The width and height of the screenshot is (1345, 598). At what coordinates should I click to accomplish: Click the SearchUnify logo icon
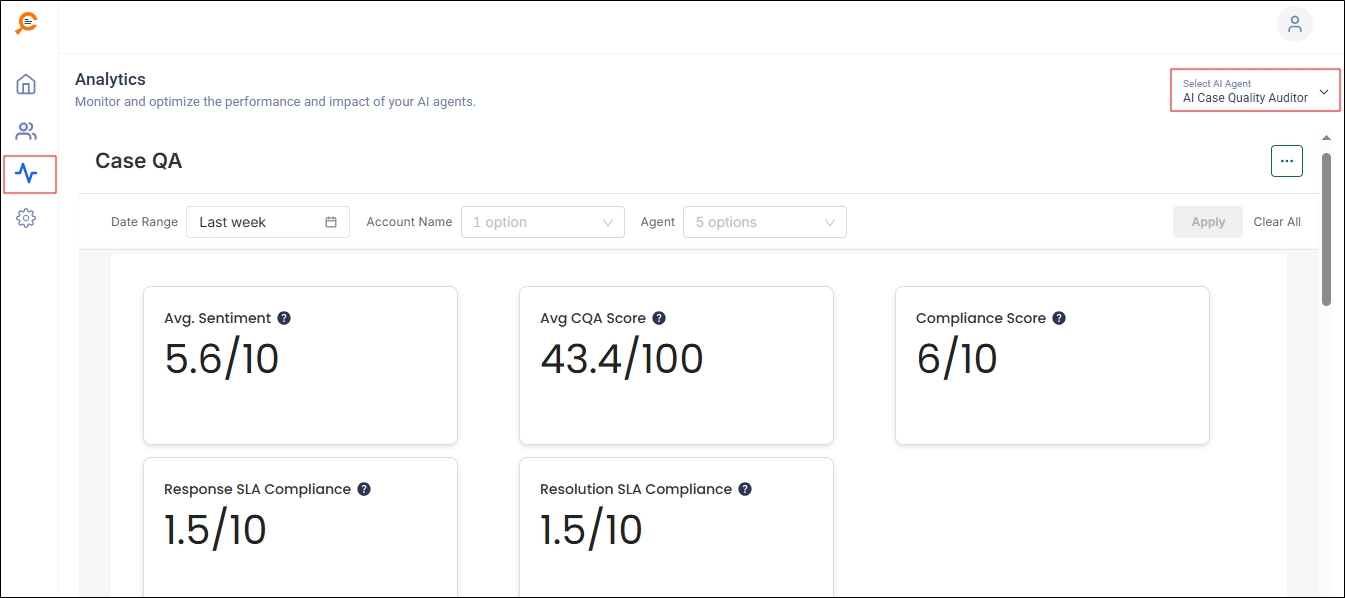coord(27,23)
